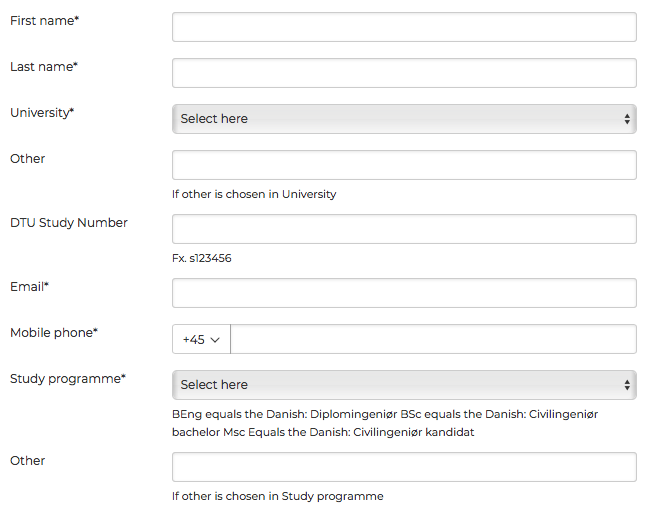
Task: Click the up-down arrows on University select
Action: coord(627,119)
